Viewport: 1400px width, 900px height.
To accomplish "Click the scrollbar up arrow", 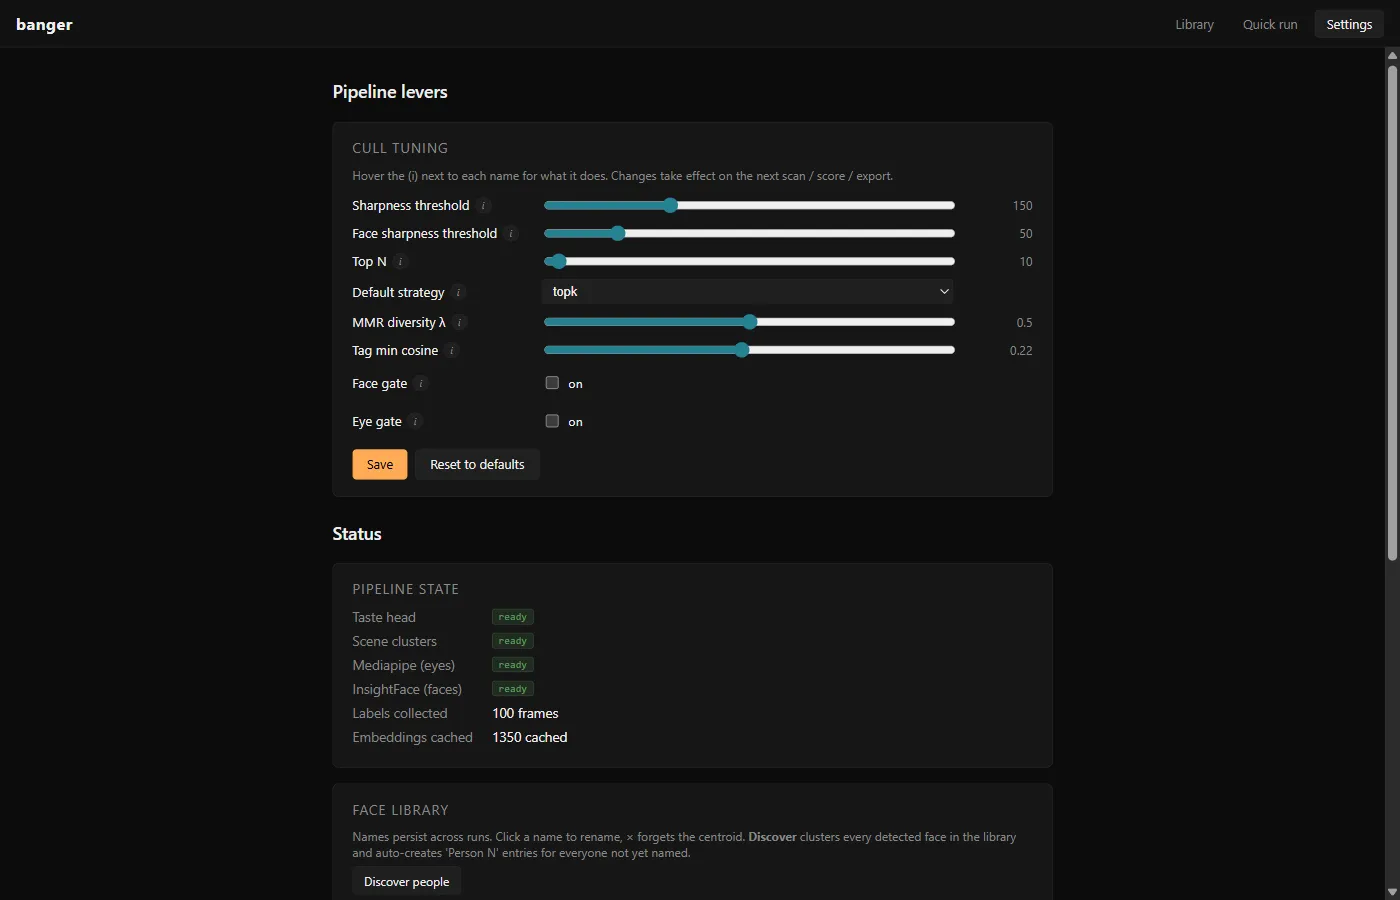I will pyautogui.click(x=1392, y=56).
